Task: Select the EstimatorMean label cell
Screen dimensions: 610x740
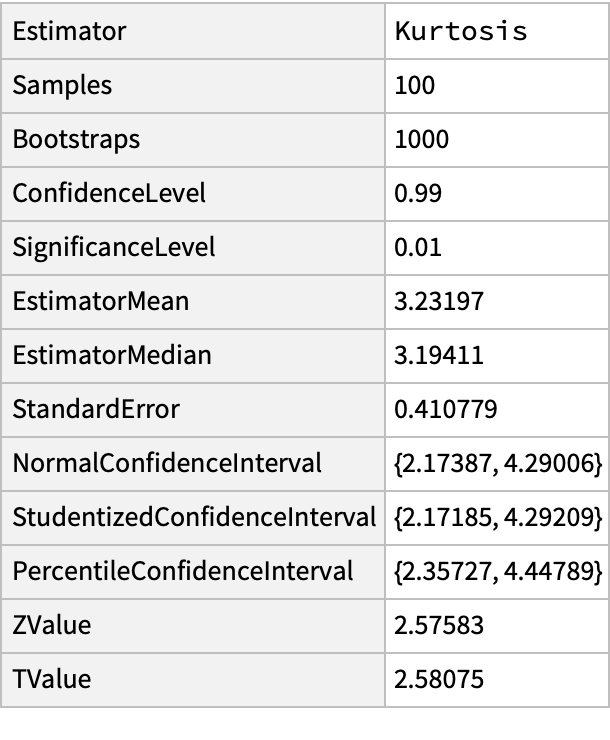Action: 101,301
